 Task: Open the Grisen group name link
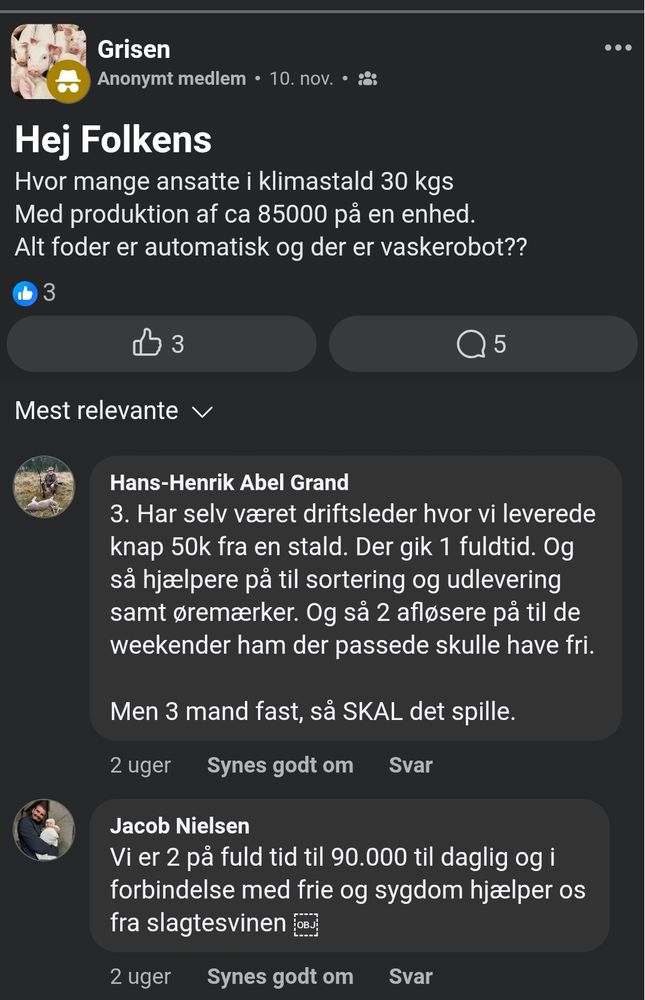pyautogui.click(x=134, y=48)
